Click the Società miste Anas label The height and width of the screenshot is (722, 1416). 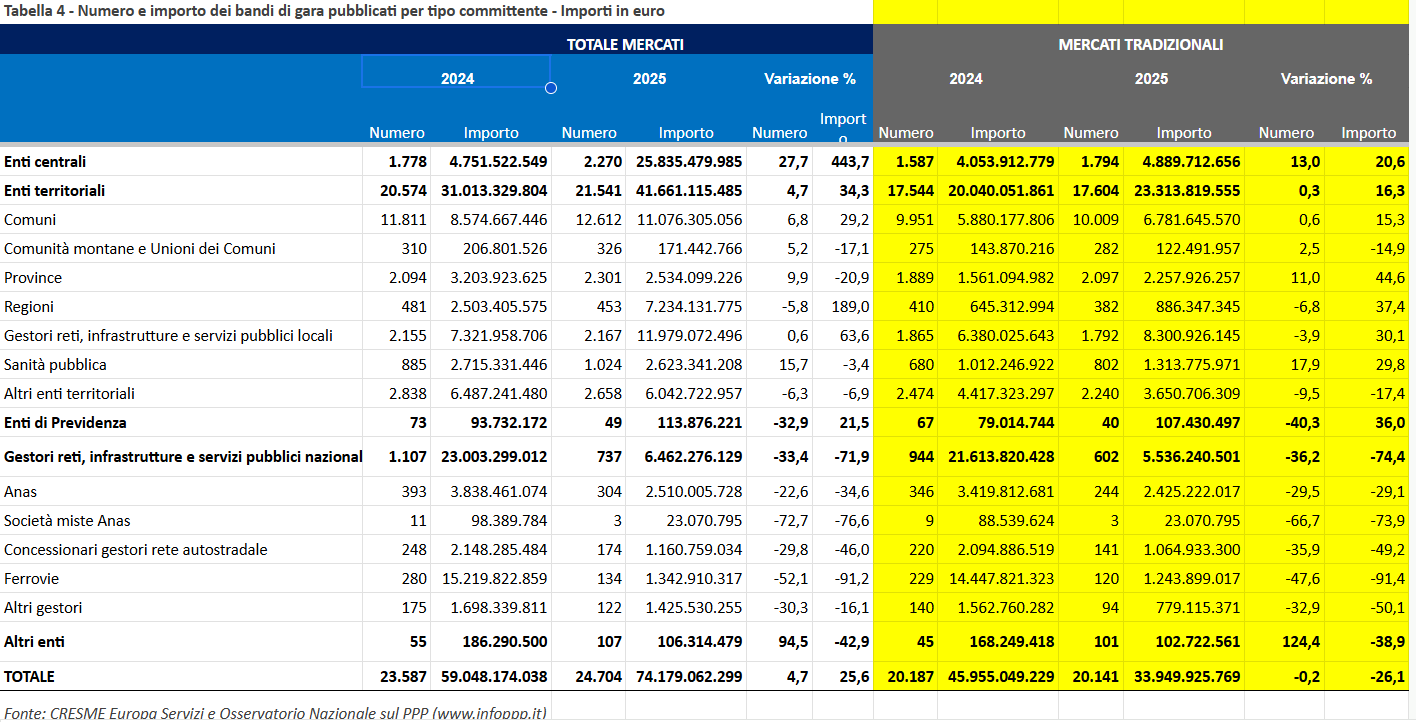point(67,521)
